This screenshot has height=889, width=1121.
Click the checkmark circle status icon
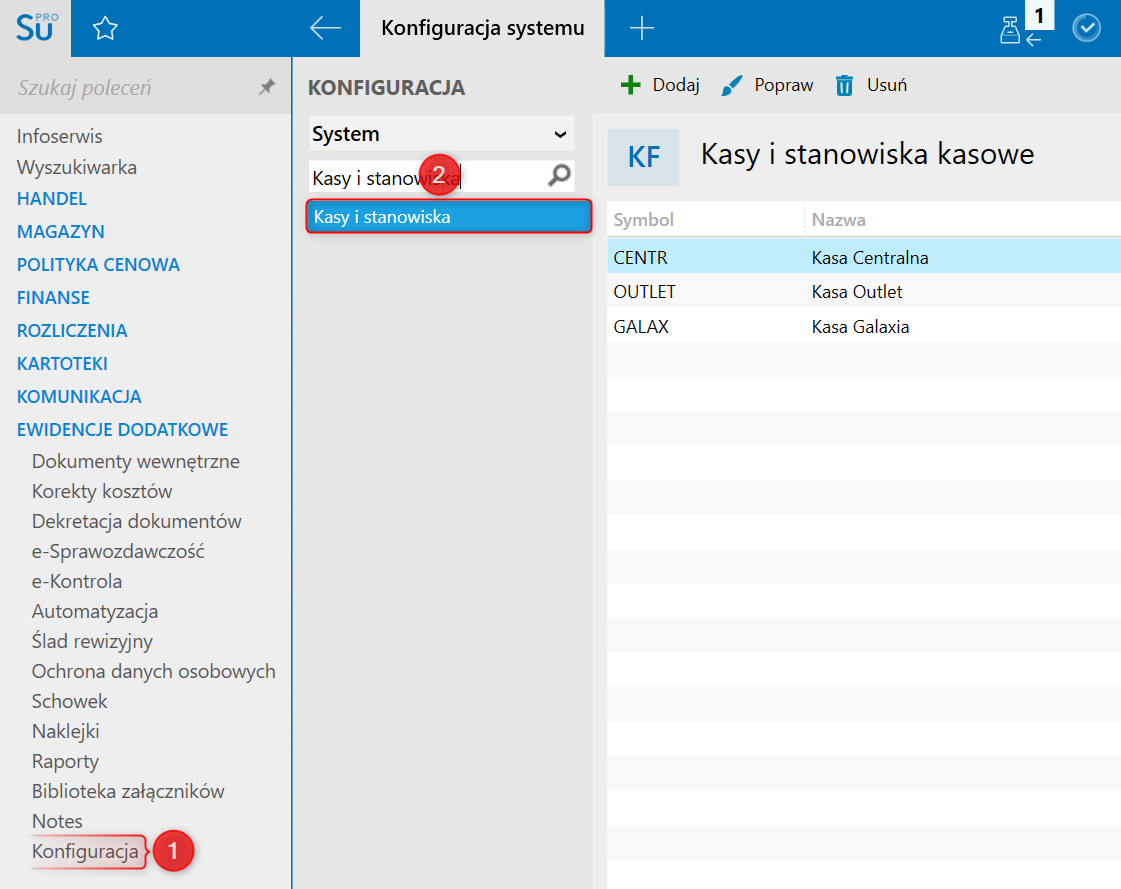pos(1086,28)
